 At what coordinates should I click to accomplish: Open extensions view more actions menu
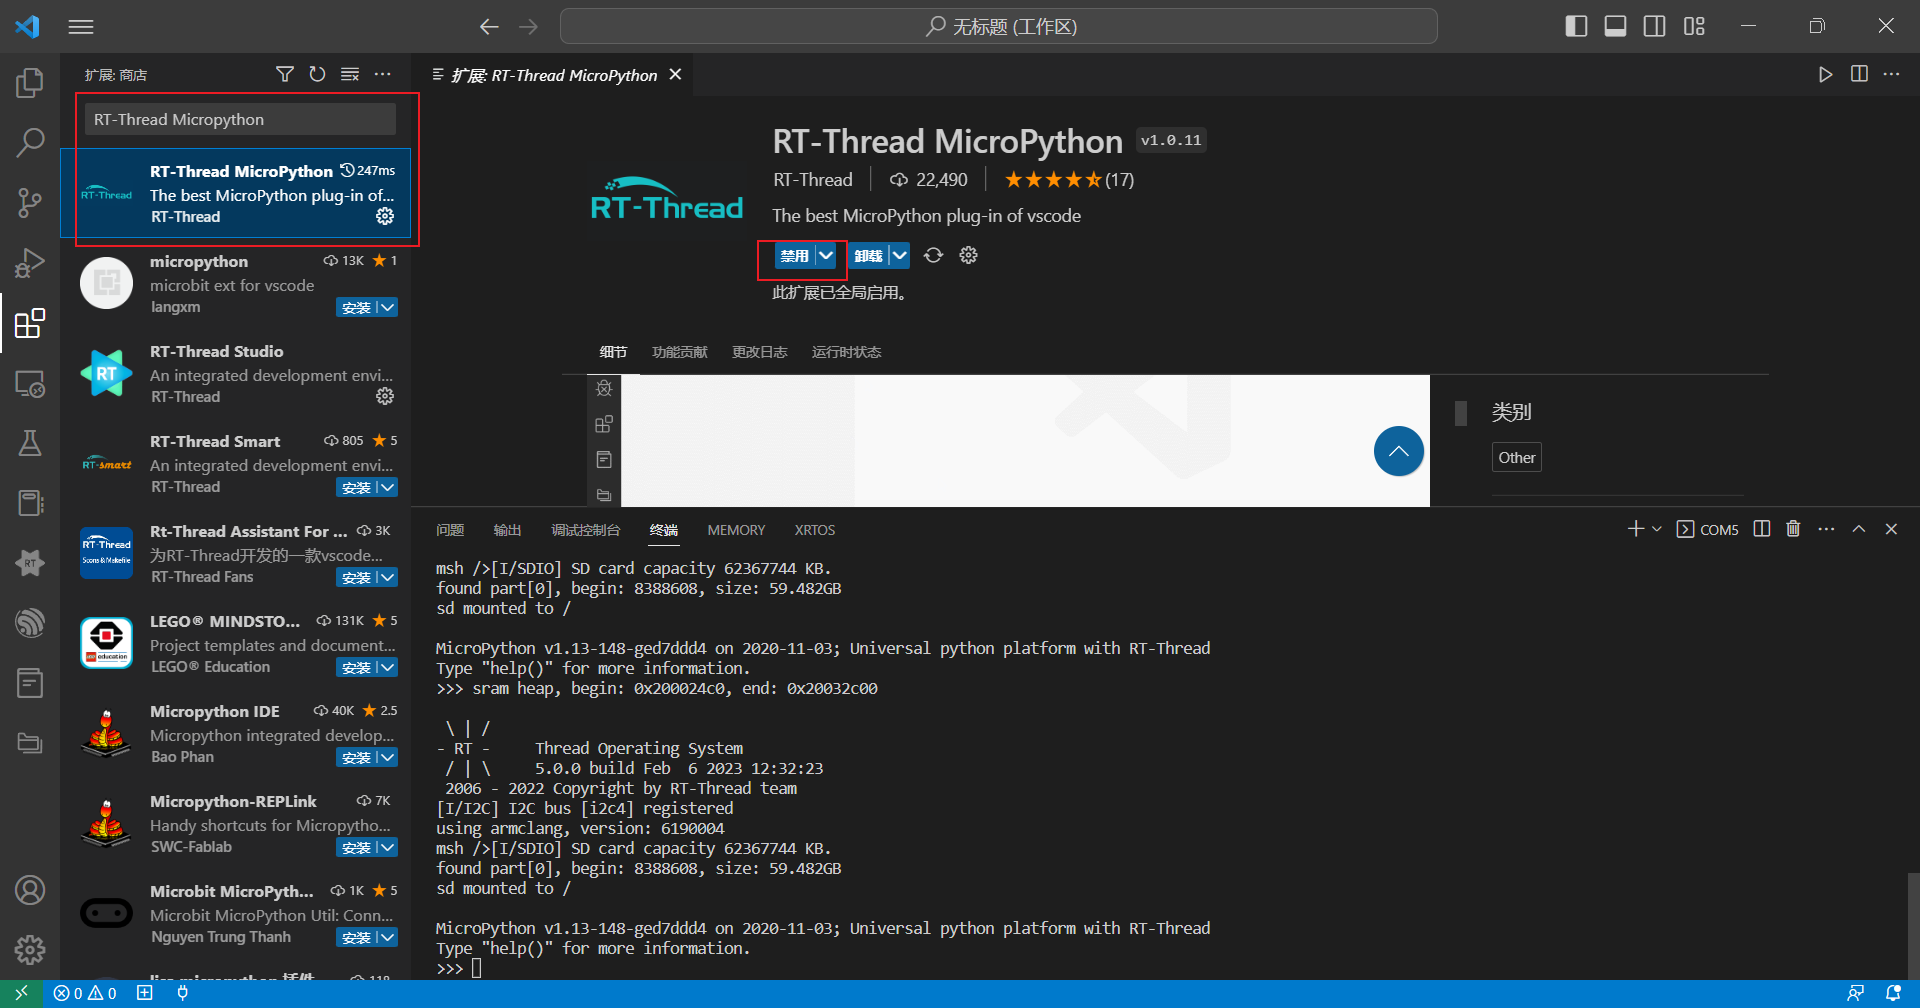click(x=383, y=74)
